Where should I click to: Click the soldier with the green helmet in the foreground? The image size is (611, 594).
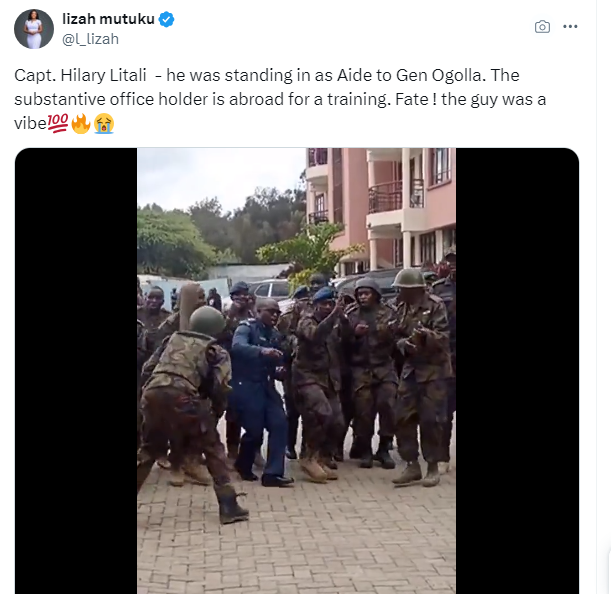click(189, 407)
